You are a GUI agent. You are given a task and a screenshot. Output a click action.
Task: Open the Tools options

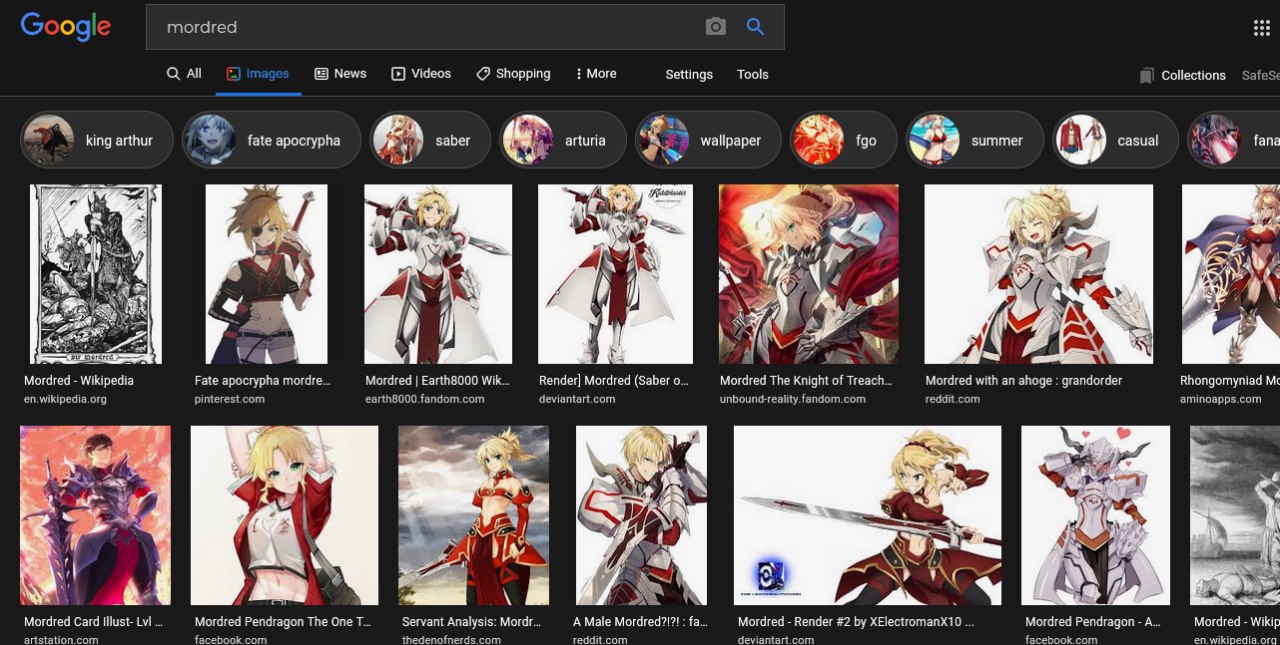tap(753, 75)
